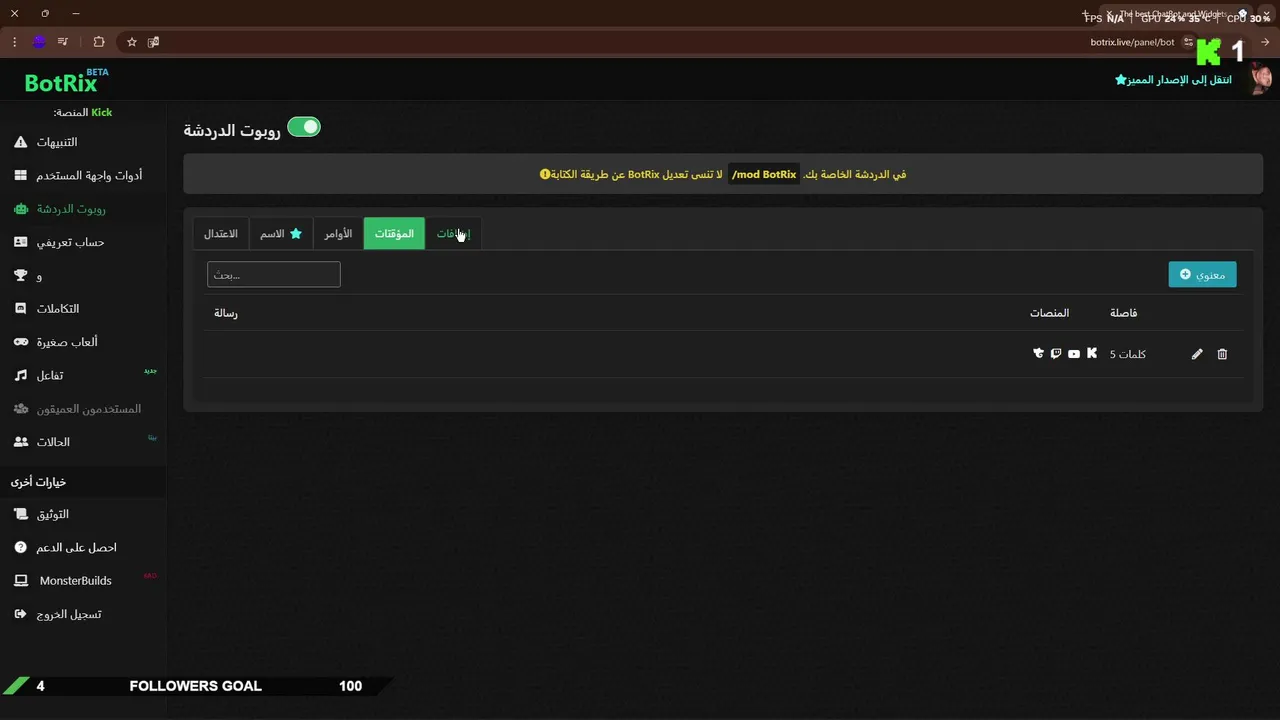This screenshot has height=720, width=1280.
Task: Click the تسجيل الخروج sign-out icon
Action: [21, 614]
